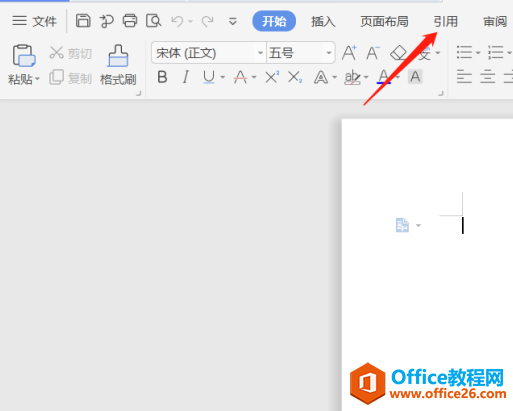Expand strikethrough options dropdown

click(254, 78)
